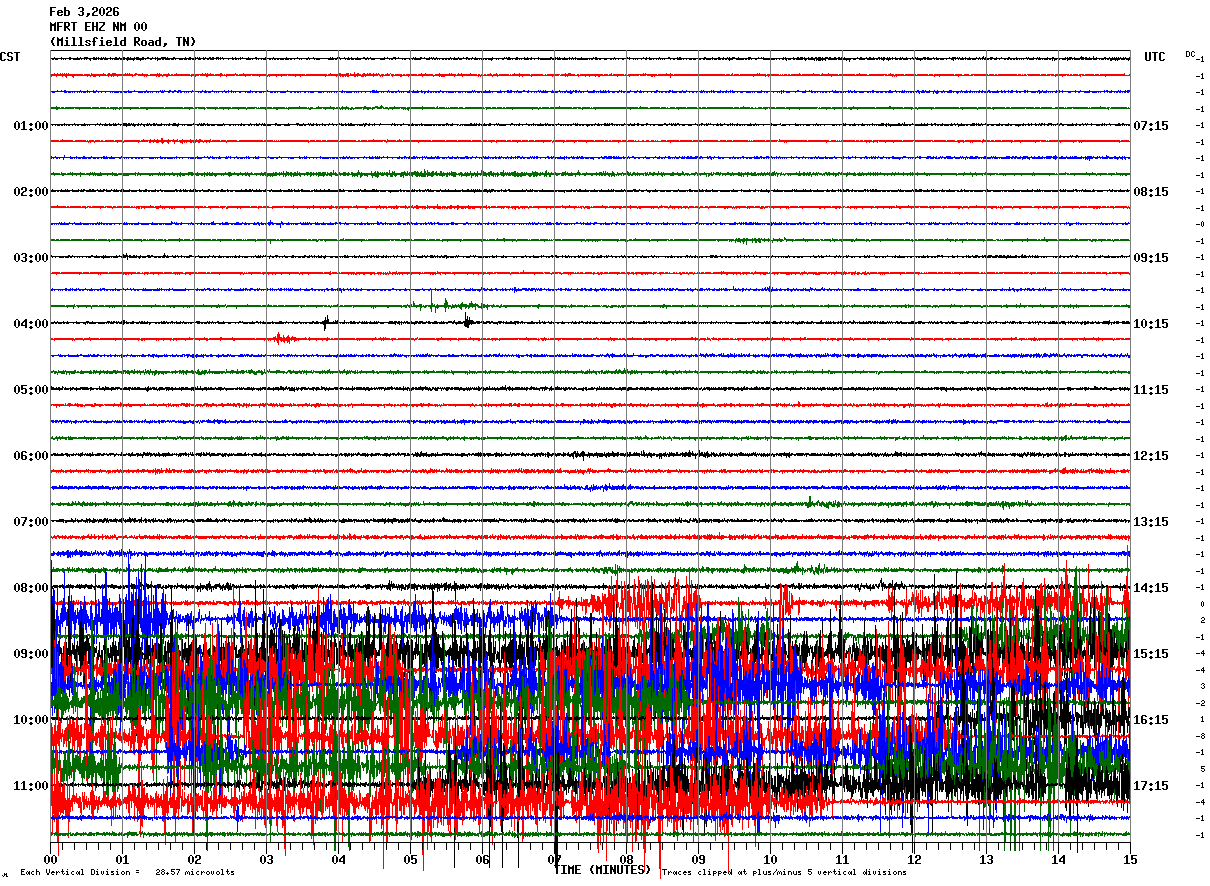
Task: Select the 01:00 CST row label
Action: (x=31, y=126)
